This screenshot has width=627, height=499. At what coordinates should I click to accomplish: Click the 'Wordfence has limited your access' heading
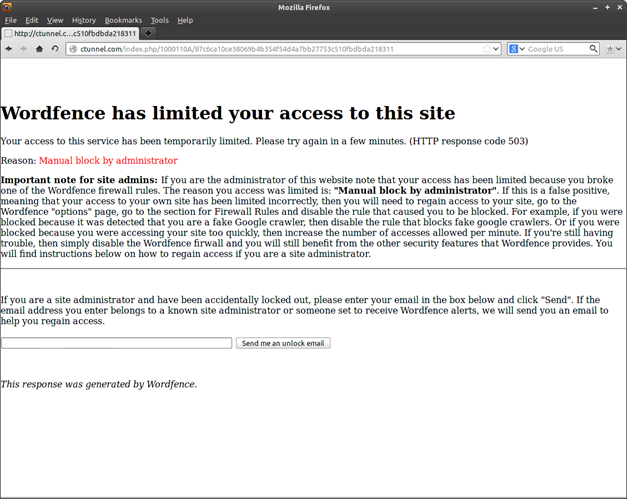coord(228,113)
